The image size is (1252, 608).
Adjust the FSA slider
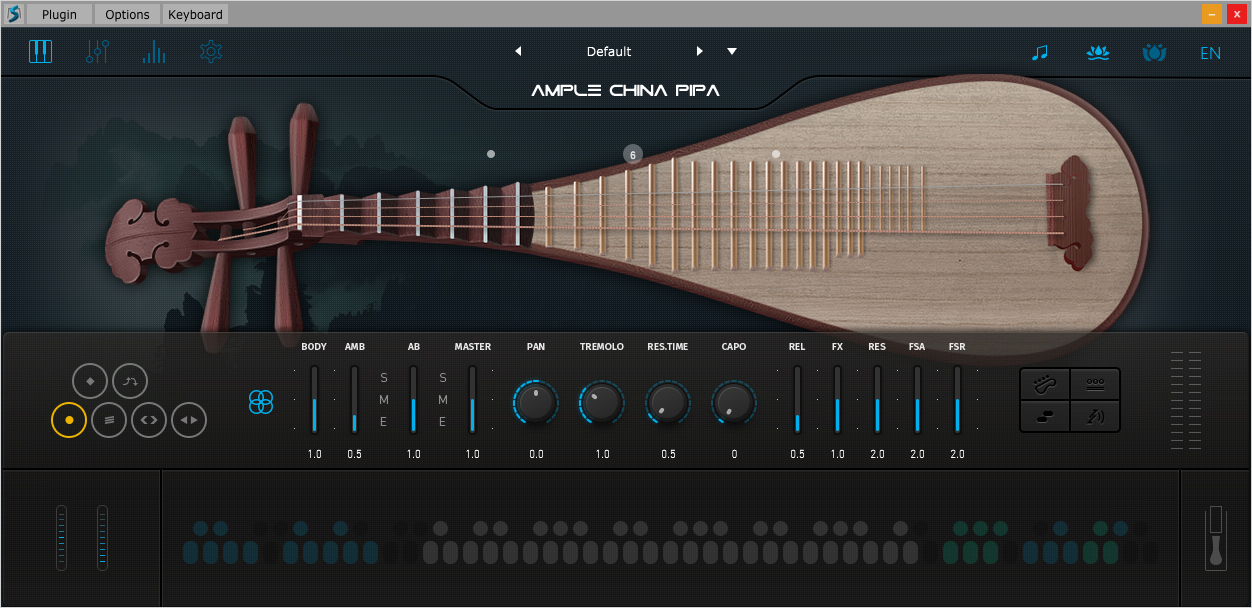(917, 399)
